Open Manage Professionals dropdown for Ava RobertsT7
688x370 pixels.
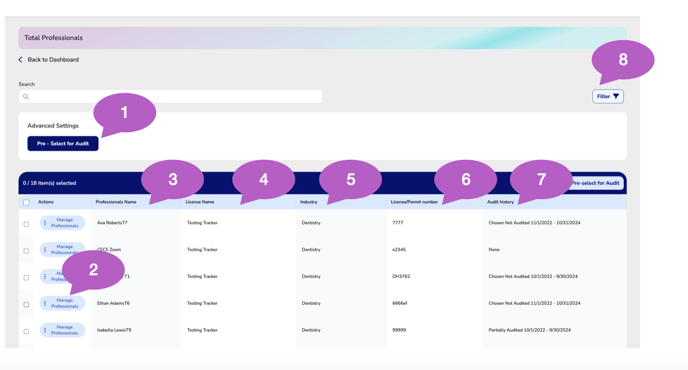[x=62, y=223]
